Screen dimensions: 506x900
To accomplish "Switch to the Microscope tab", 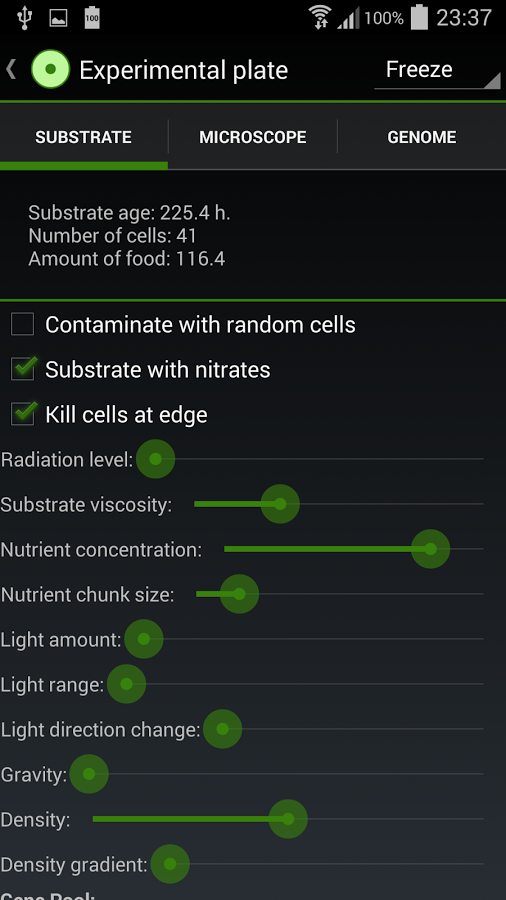I will [x=252, y=137].
